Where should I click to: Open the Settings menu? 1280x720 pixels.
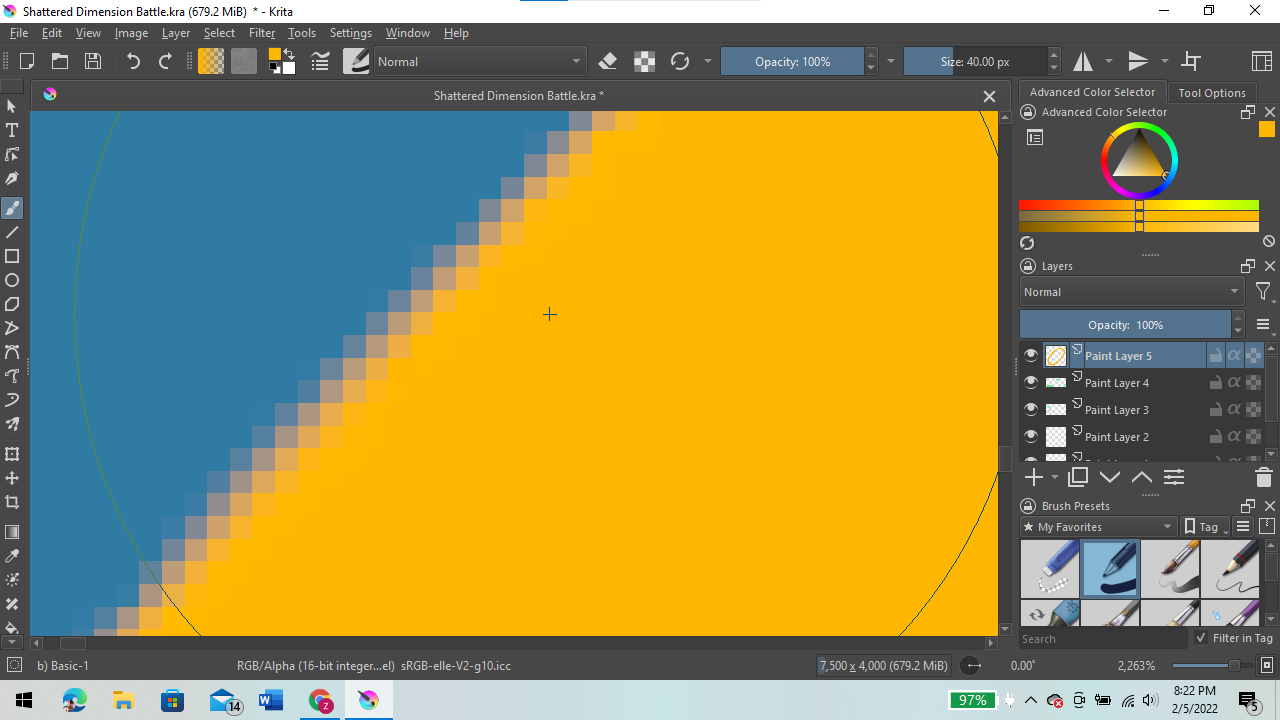(x=351, y=33)
